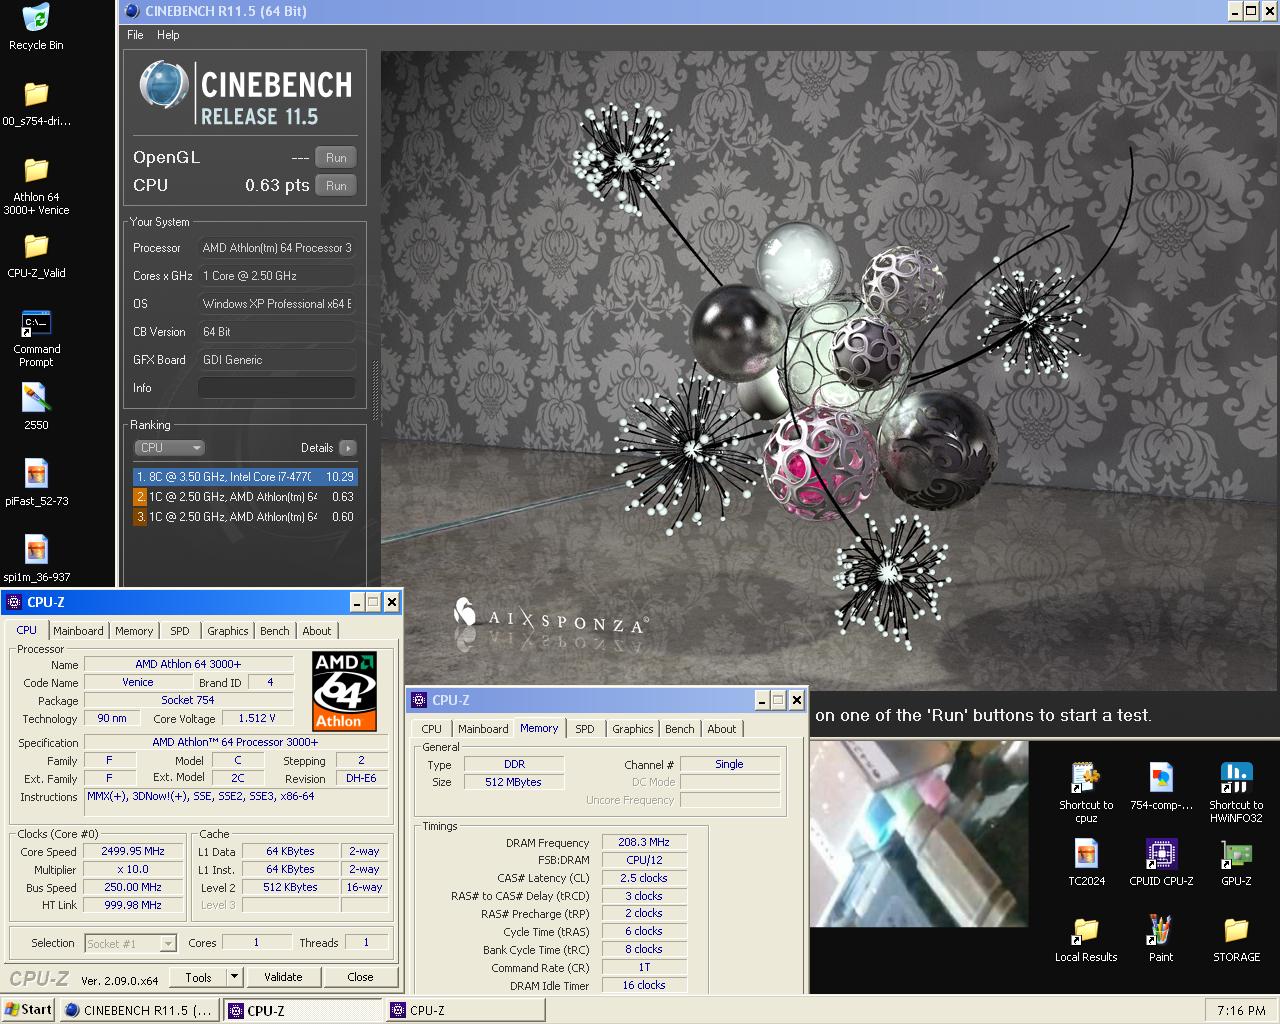1280x1024 pixels.
Task: Select ranking row with score 0.63
Action: (x=245, y=497)
